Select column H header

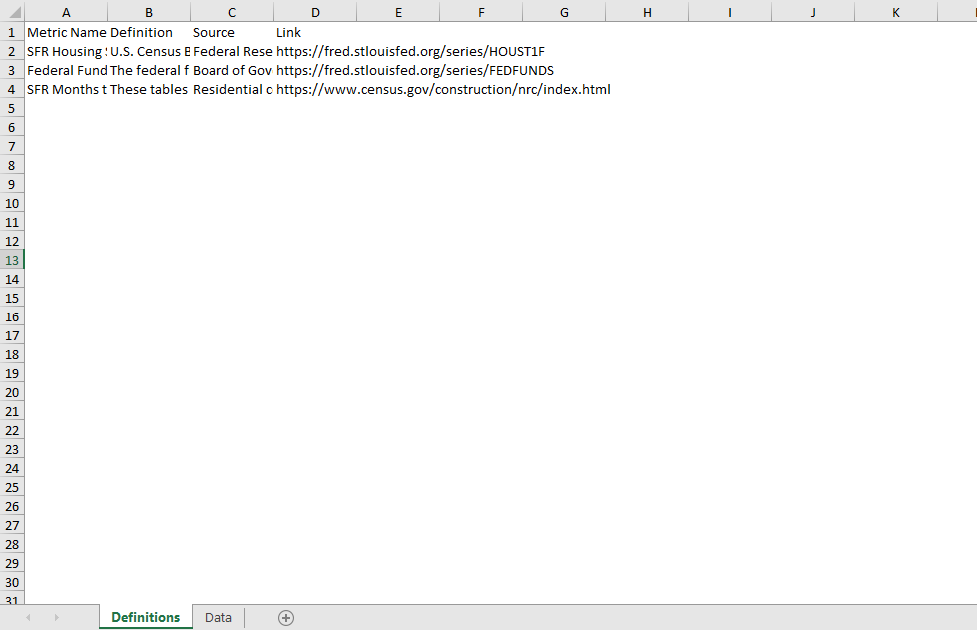[x=647, y=12]
